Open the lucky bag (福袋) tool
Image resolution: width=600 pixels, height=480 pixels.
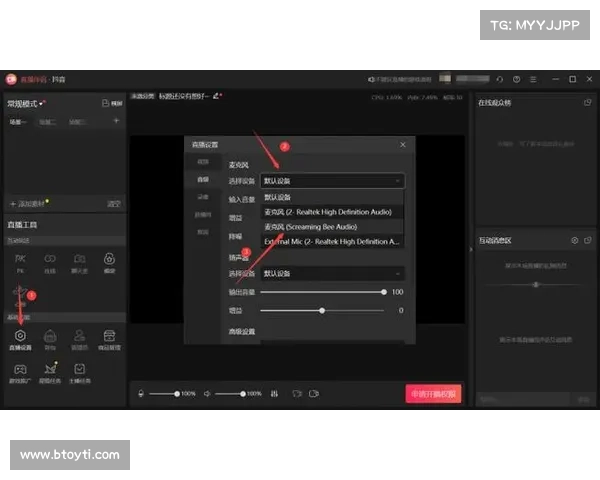click(109, 263)
